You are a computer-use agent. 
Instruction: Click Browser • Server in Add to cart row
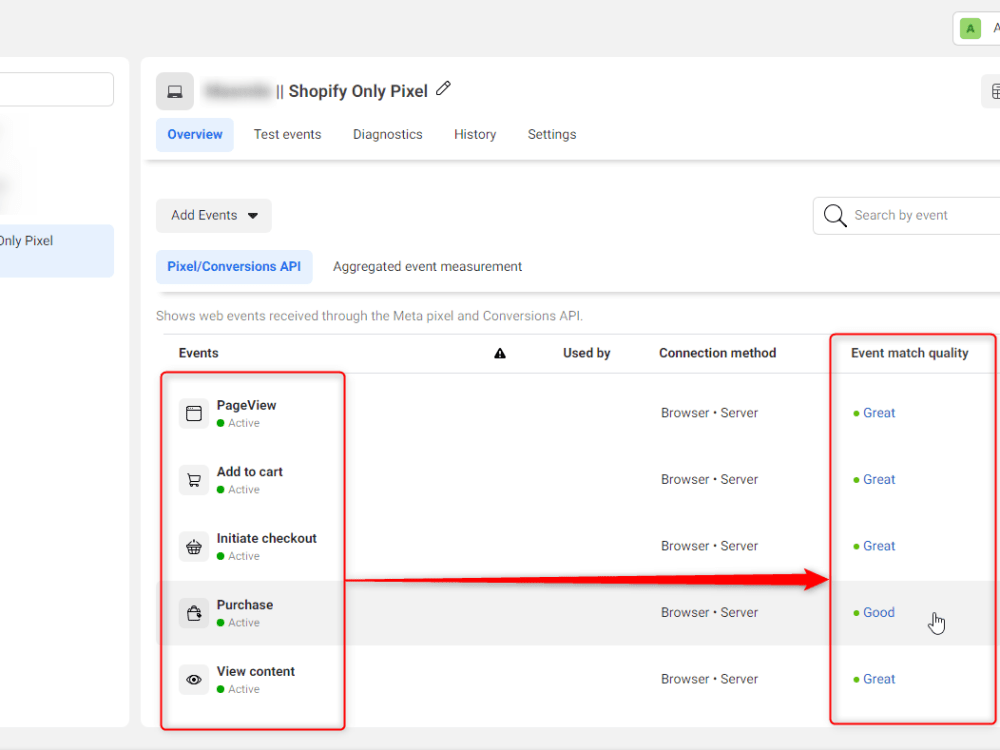(x=709, y=480)
